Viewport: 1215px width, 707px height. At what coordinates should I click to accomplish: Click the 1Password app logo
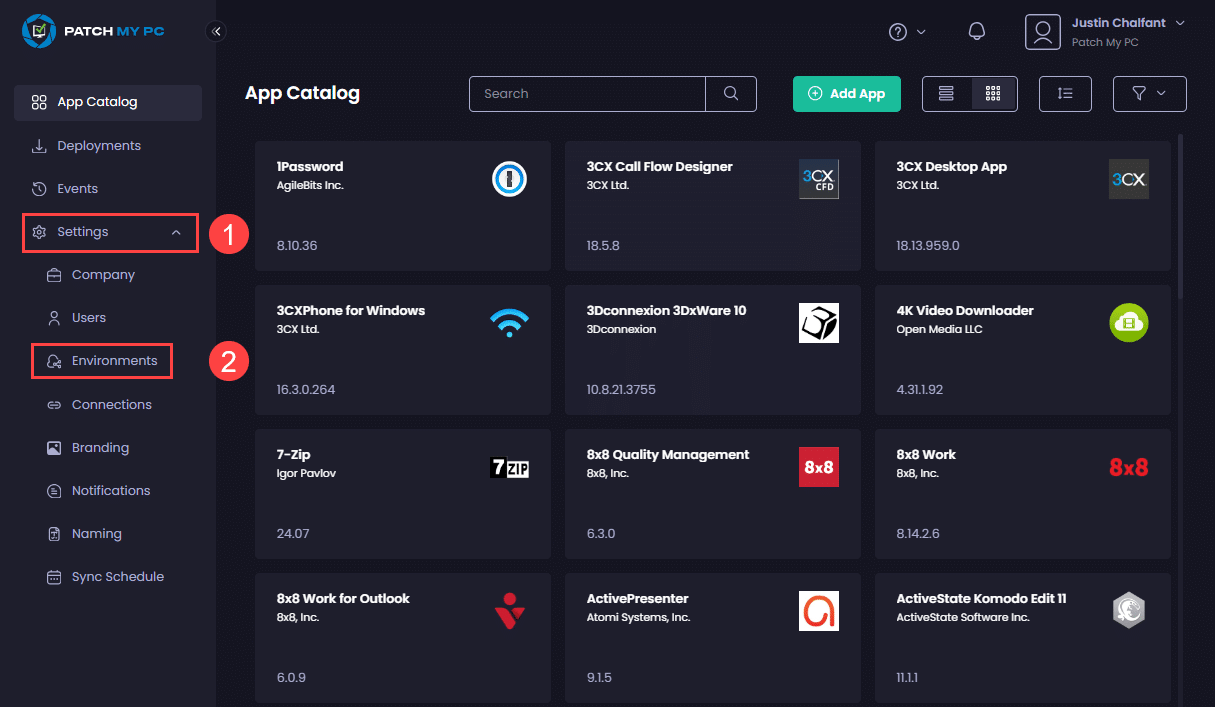509,179
